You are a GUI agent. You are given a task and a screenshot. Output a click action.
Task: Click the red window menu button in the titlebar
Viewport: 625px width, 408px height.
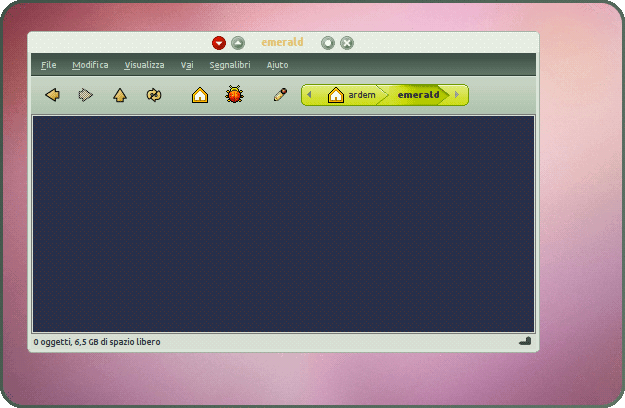pyautogui.click(x=219, y=43)
